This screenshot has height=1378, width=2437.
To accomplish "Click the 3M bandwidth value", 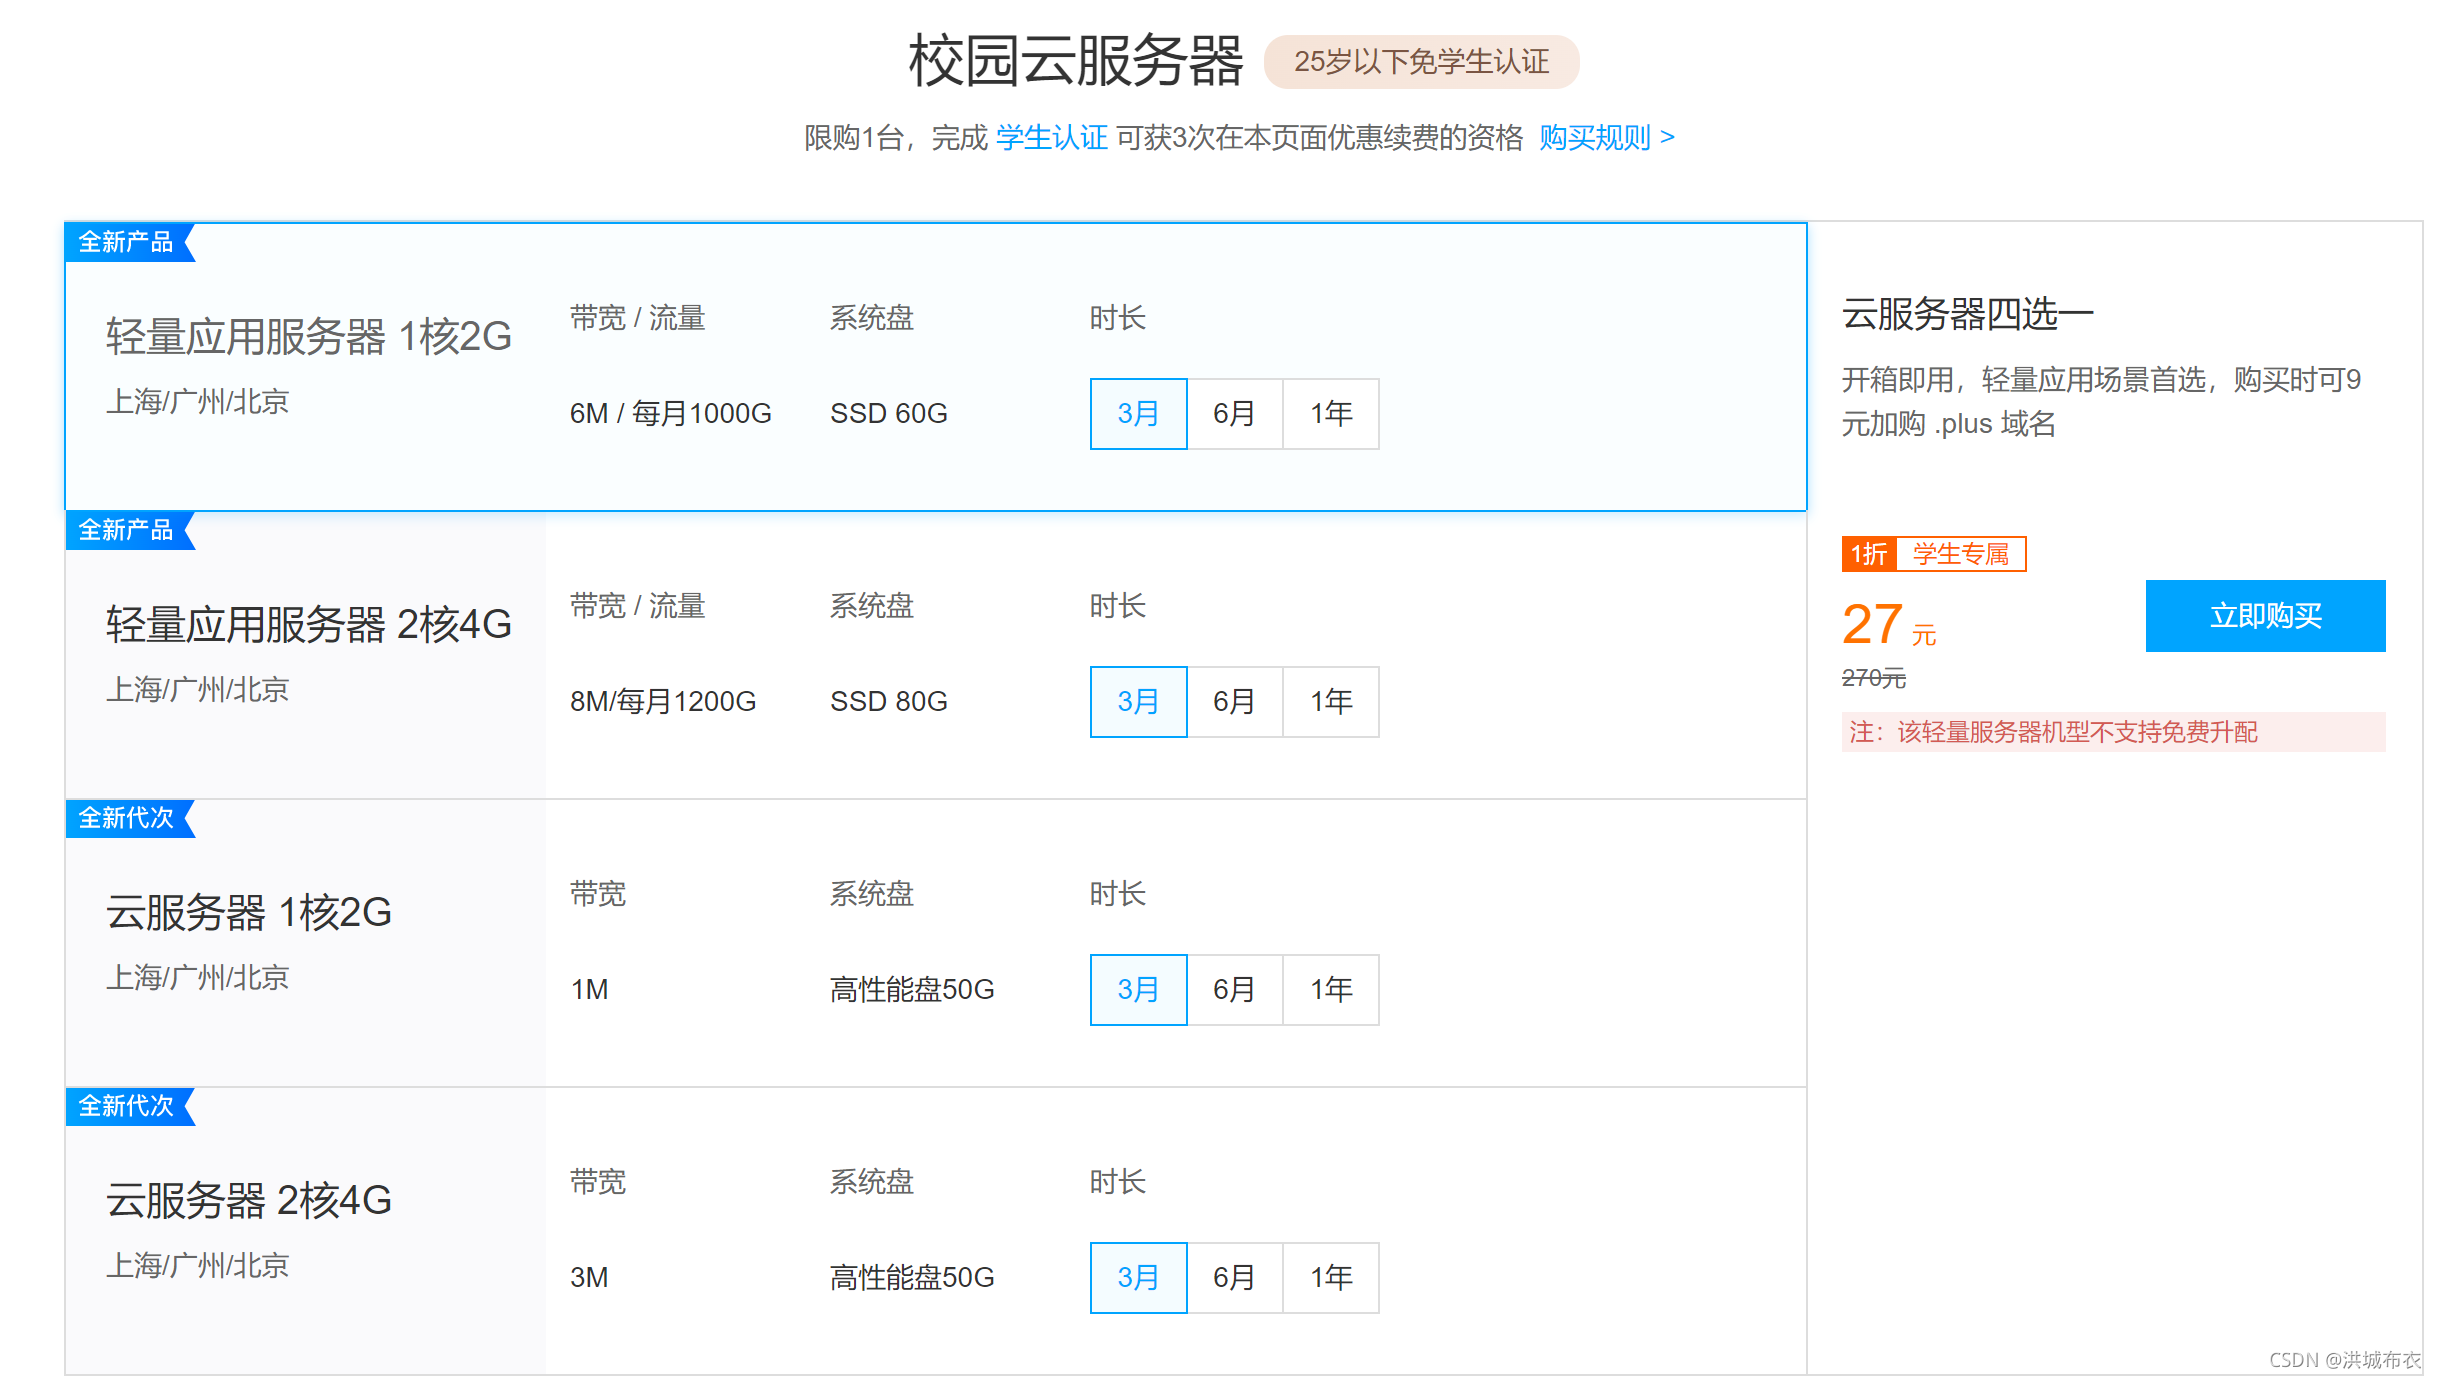I will pos(589,1278).
